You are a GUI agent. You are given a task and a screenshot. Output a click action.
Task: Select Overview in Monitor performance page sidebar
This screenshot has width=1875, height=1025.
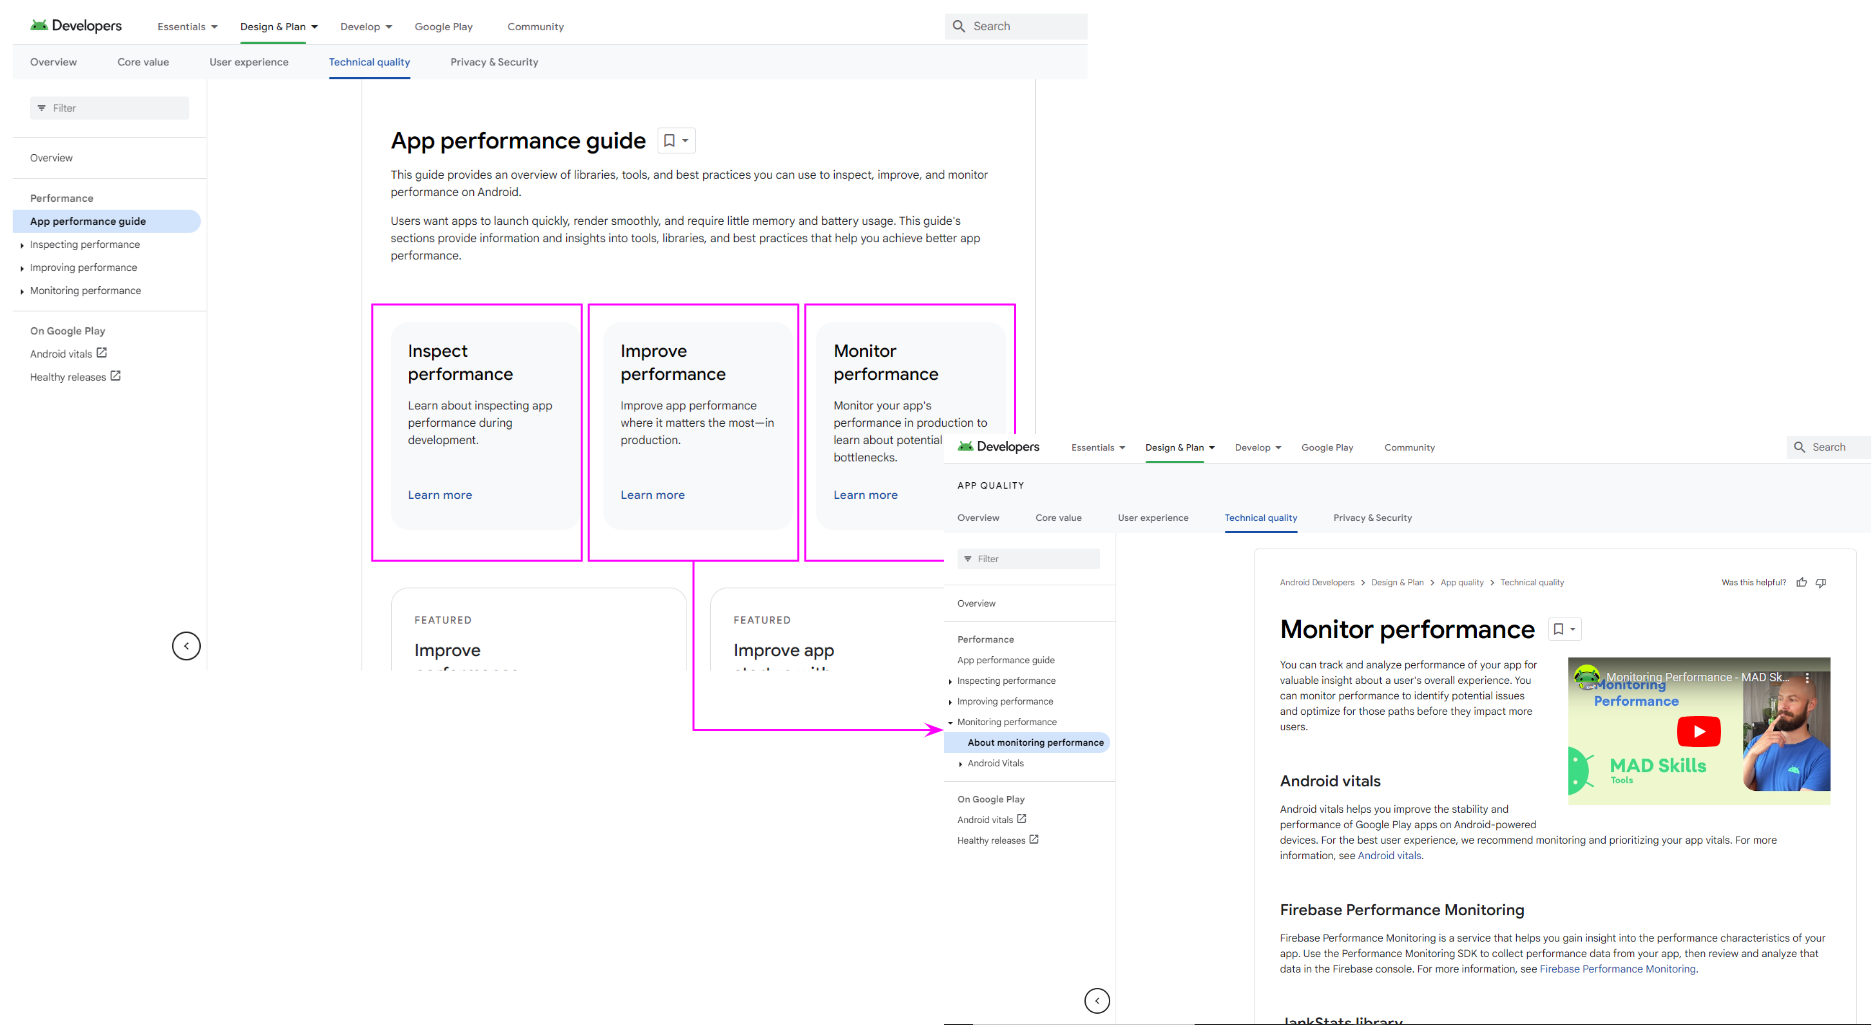(x=976, y=604)
